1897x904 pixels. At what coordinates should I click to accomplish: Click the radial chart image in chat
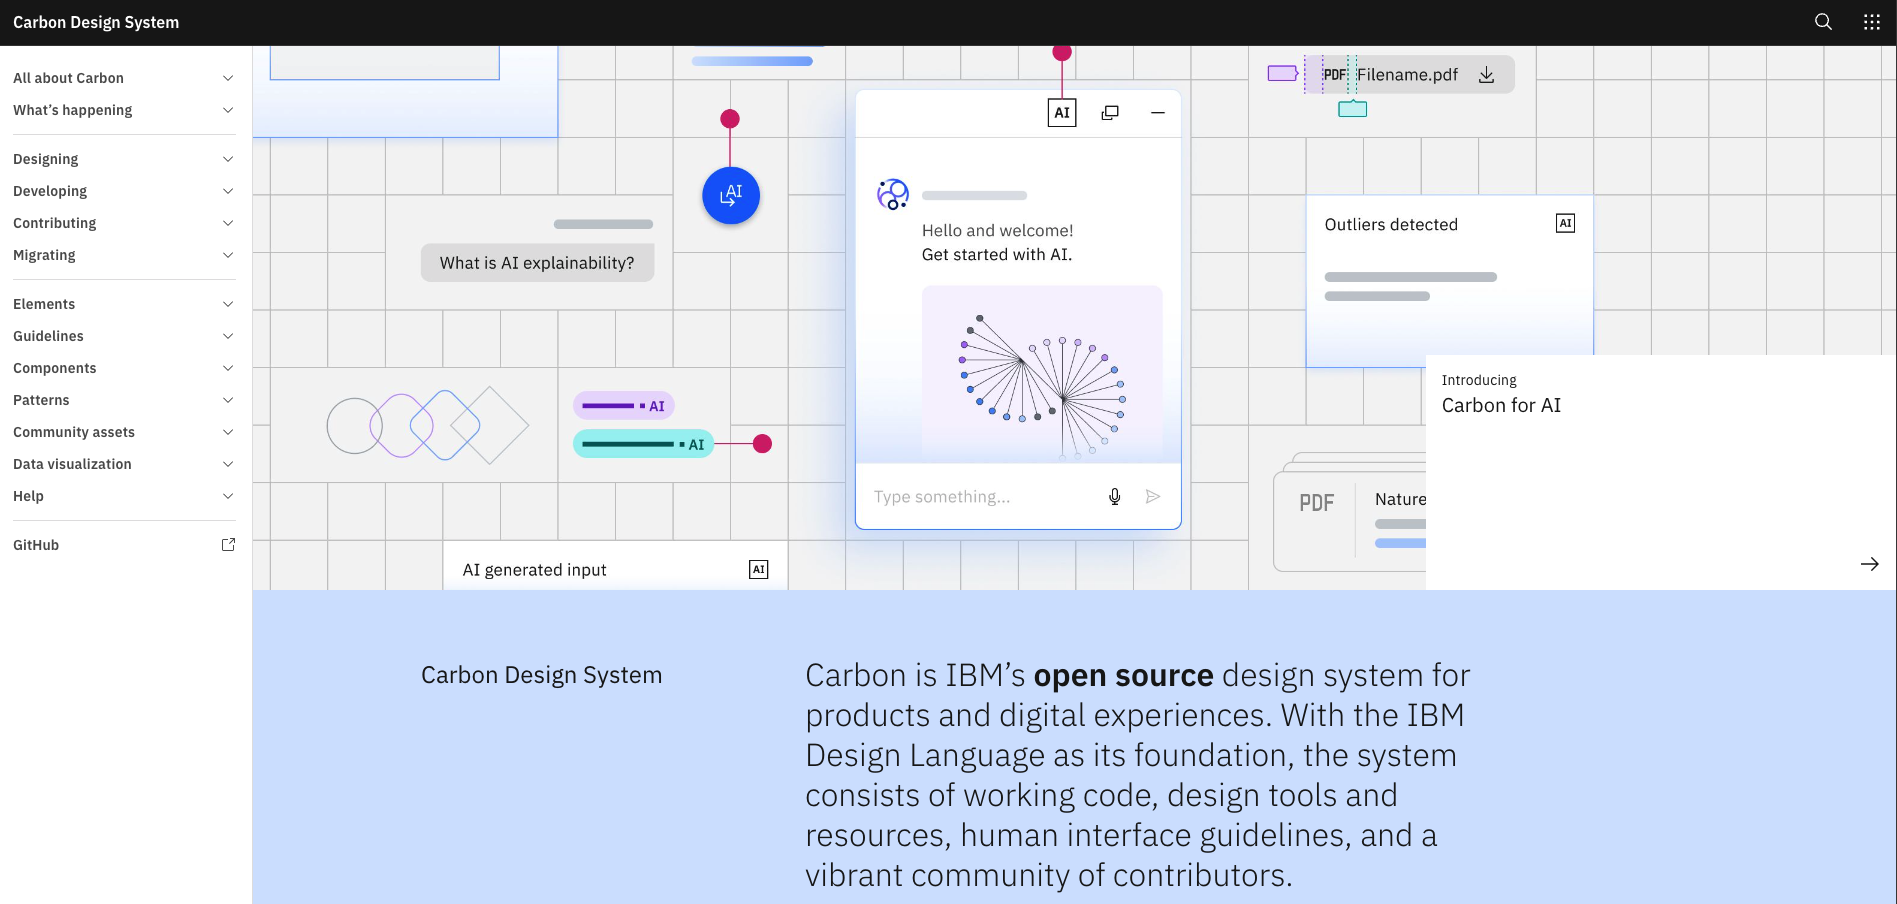(x=1042, y=373)
